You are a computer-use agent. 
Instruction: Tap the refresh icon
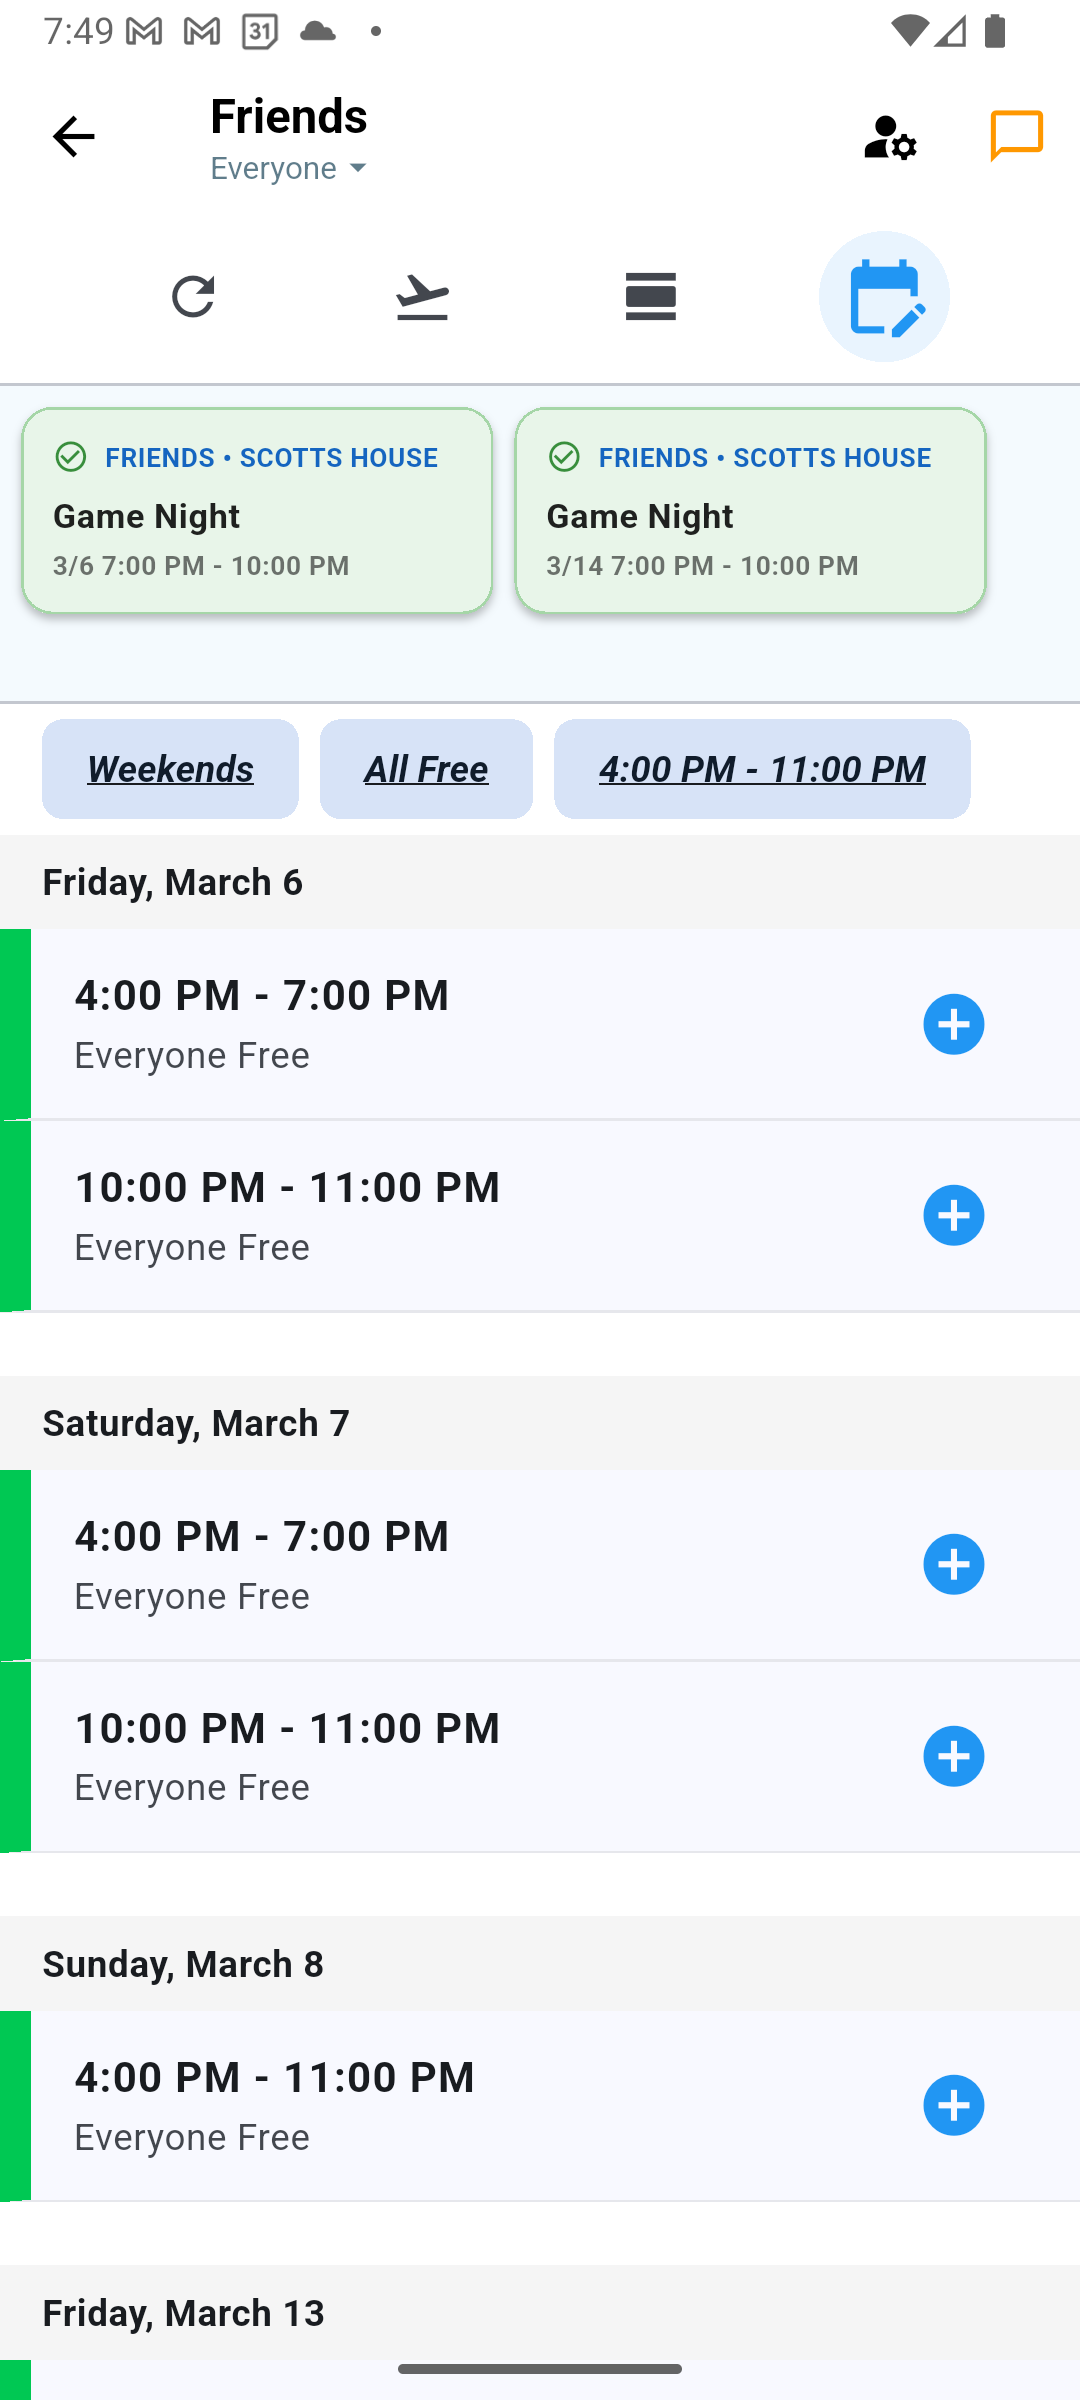[193, 297]
